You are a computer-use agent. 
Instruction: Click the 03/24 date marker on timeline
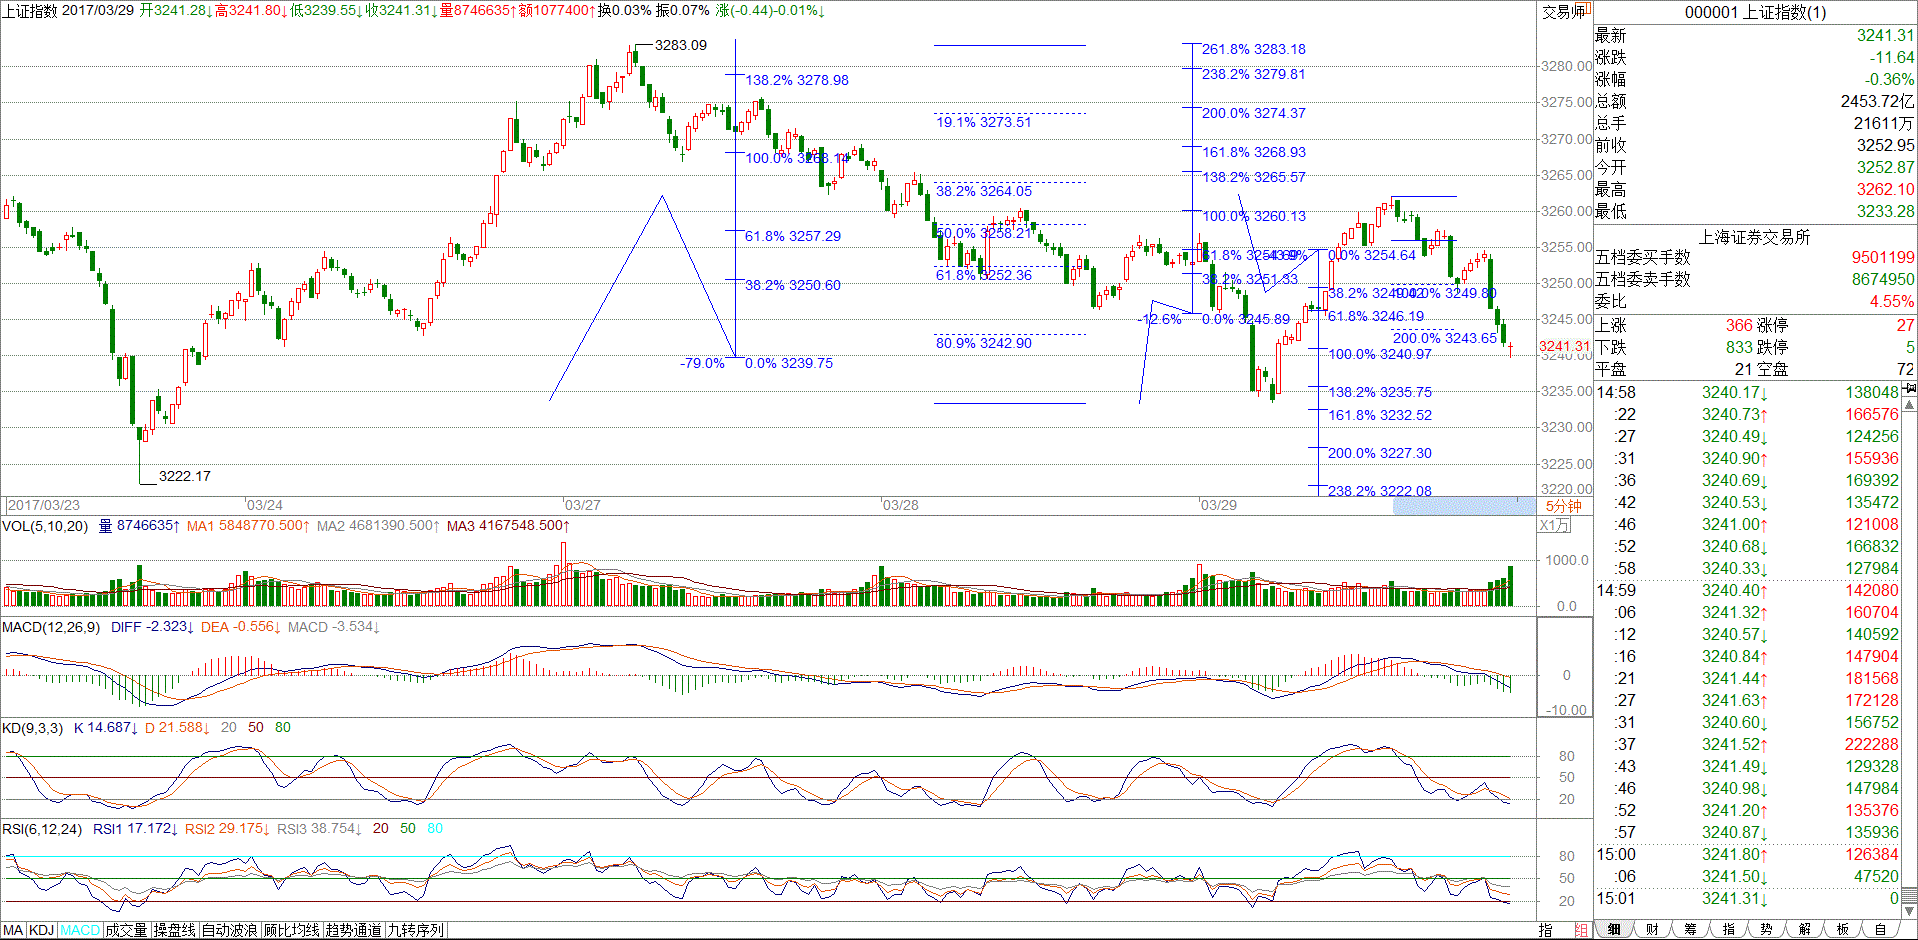pyautogui.click(x=264, y=505)
